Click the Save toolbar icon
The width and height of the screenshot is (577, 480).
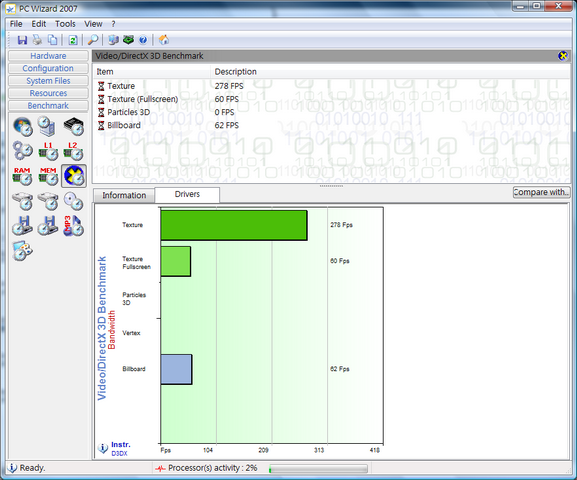[22, 40]
